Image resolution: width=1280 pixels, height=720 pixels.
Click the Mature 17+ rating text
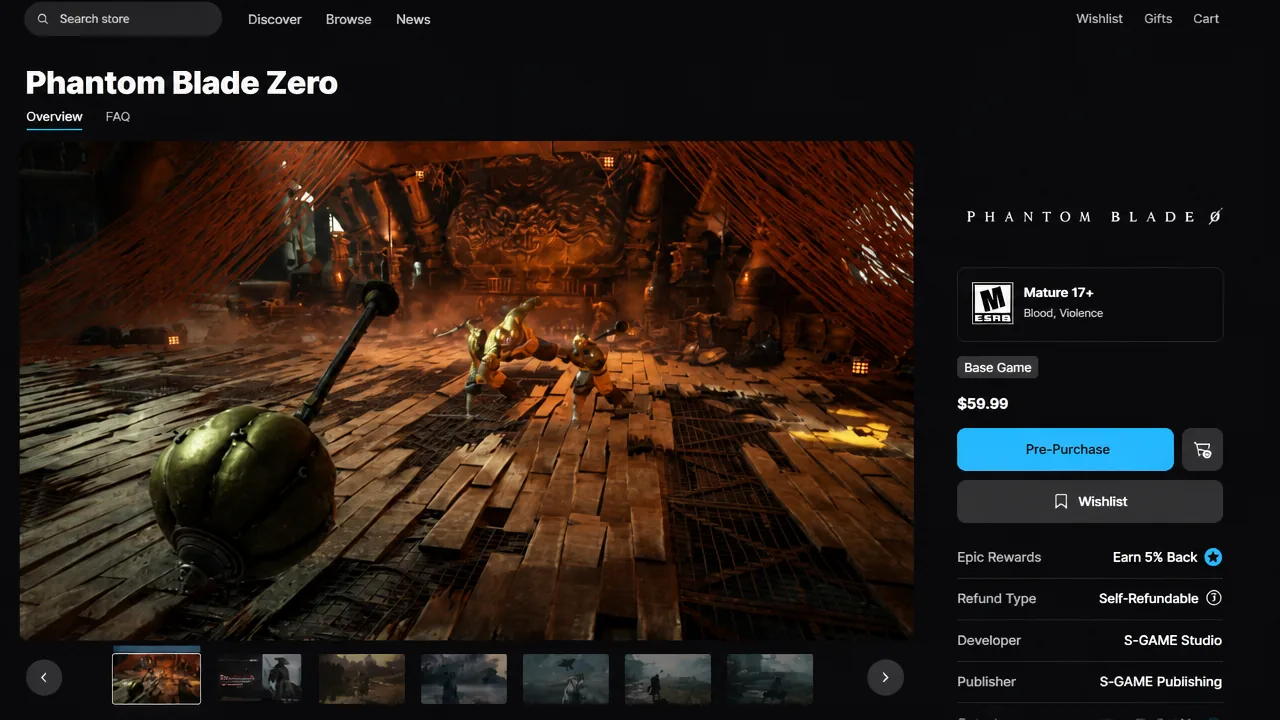[1059, 293]
